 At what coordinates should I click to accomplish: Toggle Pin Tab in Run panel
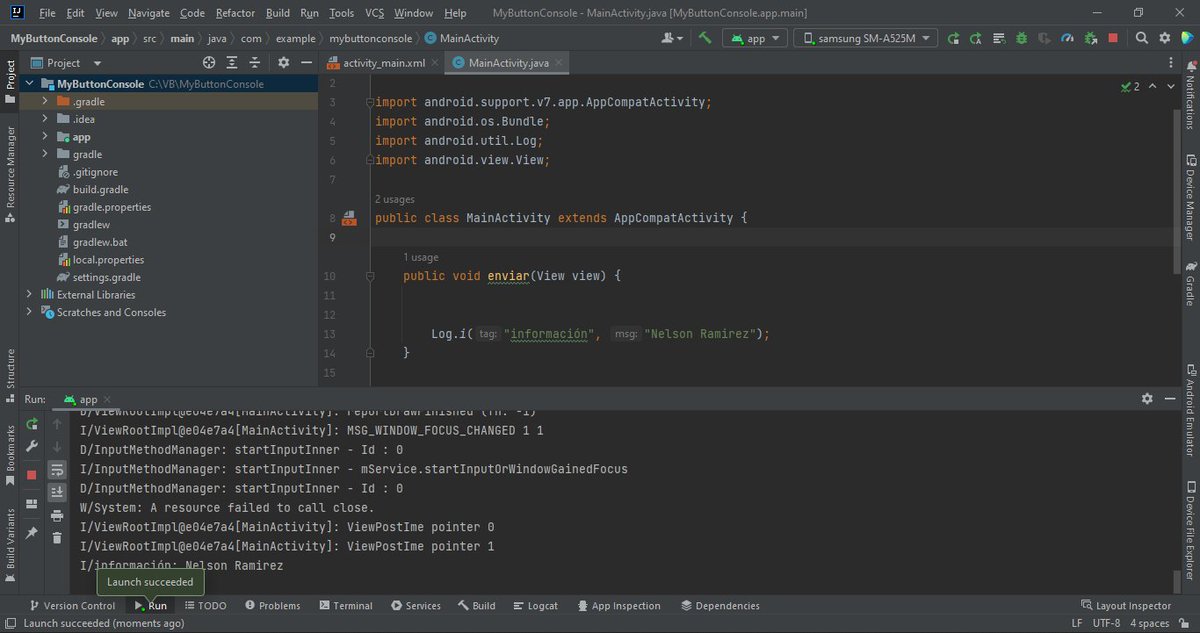point(32,534)
